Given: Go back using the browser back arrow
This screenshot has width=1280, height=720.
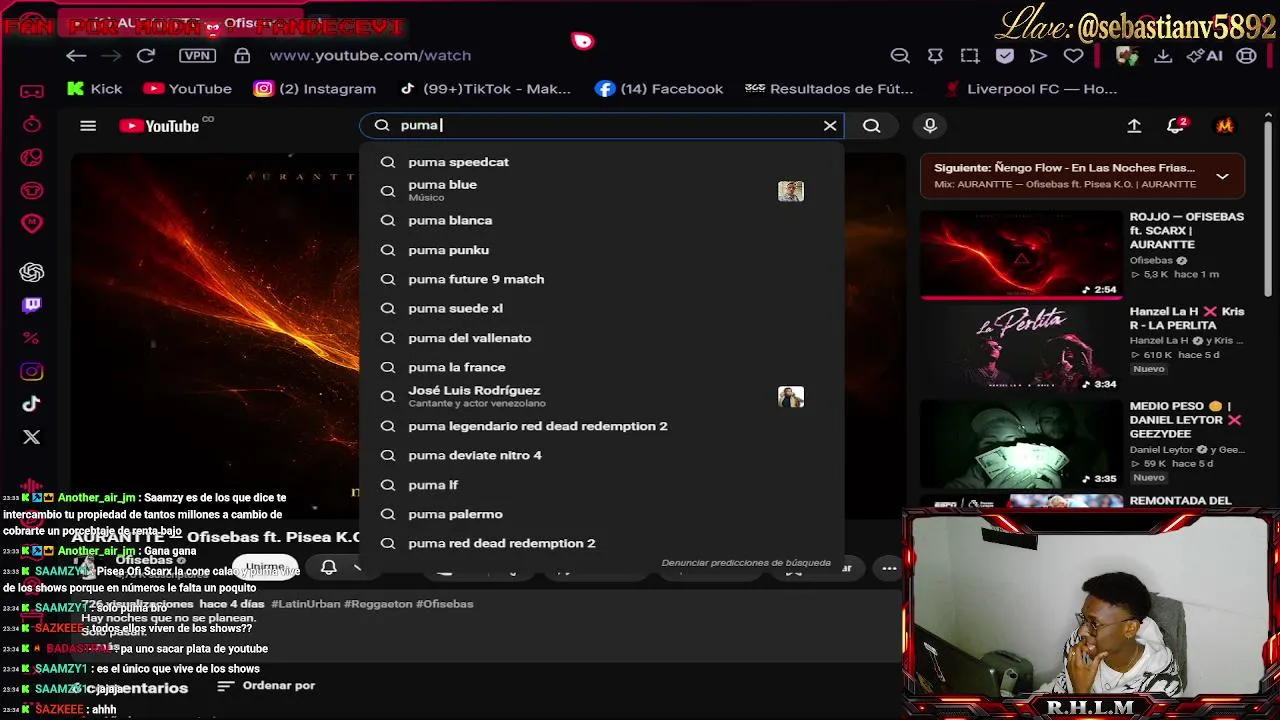Looking at the screenshot, I should coord(76,56).
